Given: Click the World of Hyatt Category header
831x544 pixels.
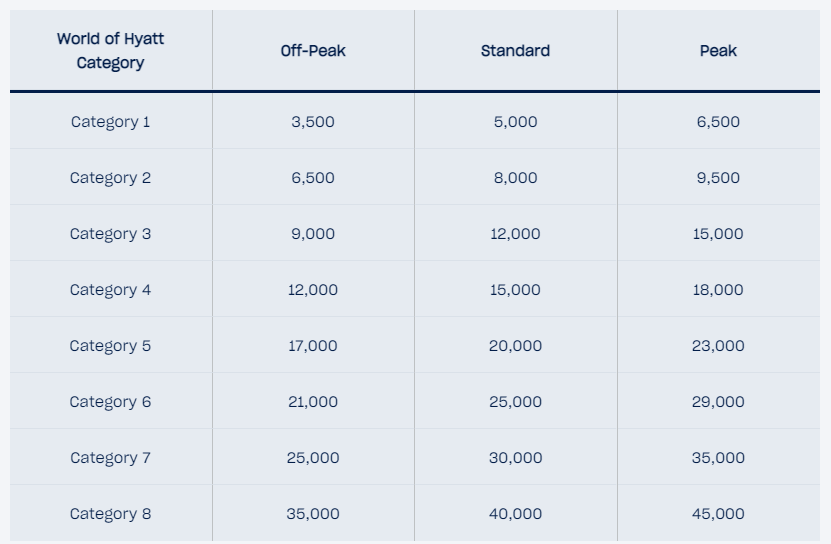Looking at the screenshot, I should [x=110, y=50].
